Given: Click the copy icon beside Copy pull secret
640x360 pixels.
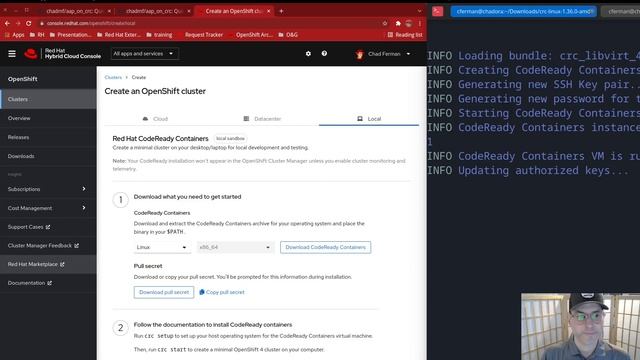Looking at the screenshot, I should [x=202, y=292].
